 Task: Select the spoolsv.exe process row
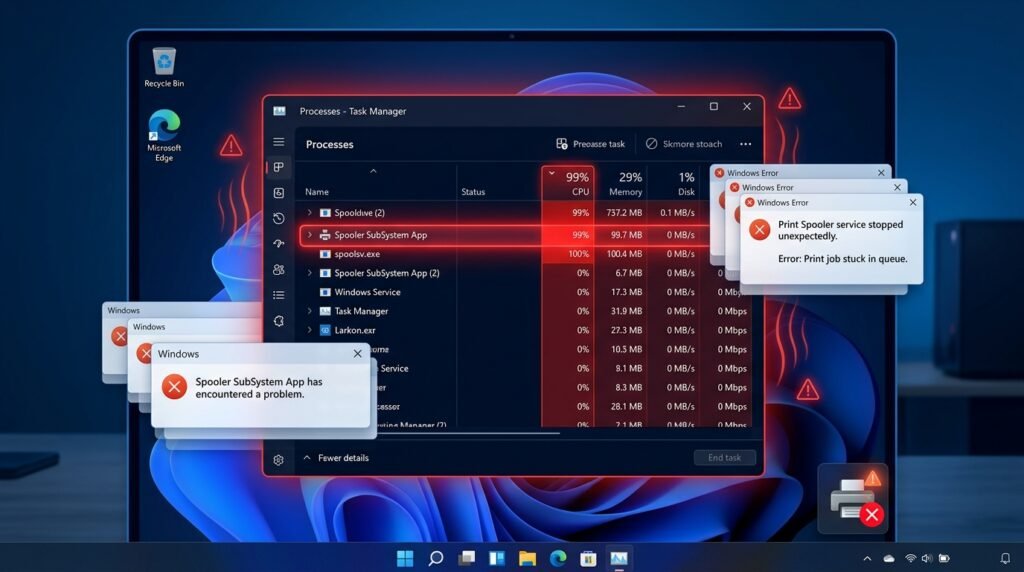504,254
